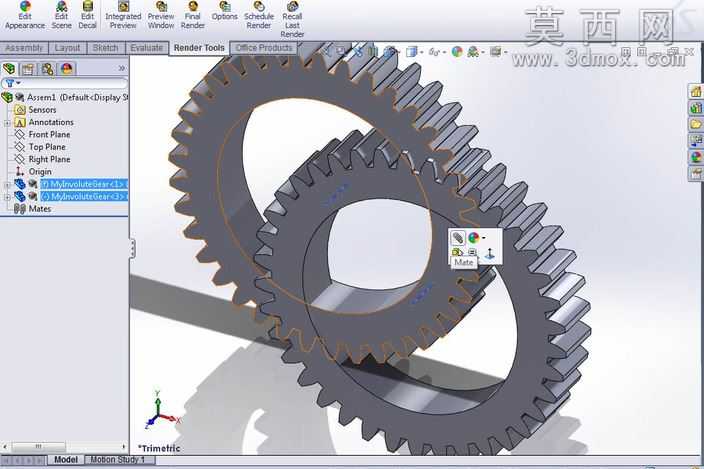Open Design Library task pane tab
This screenshot has height=469, width=704.
[696, 108]
